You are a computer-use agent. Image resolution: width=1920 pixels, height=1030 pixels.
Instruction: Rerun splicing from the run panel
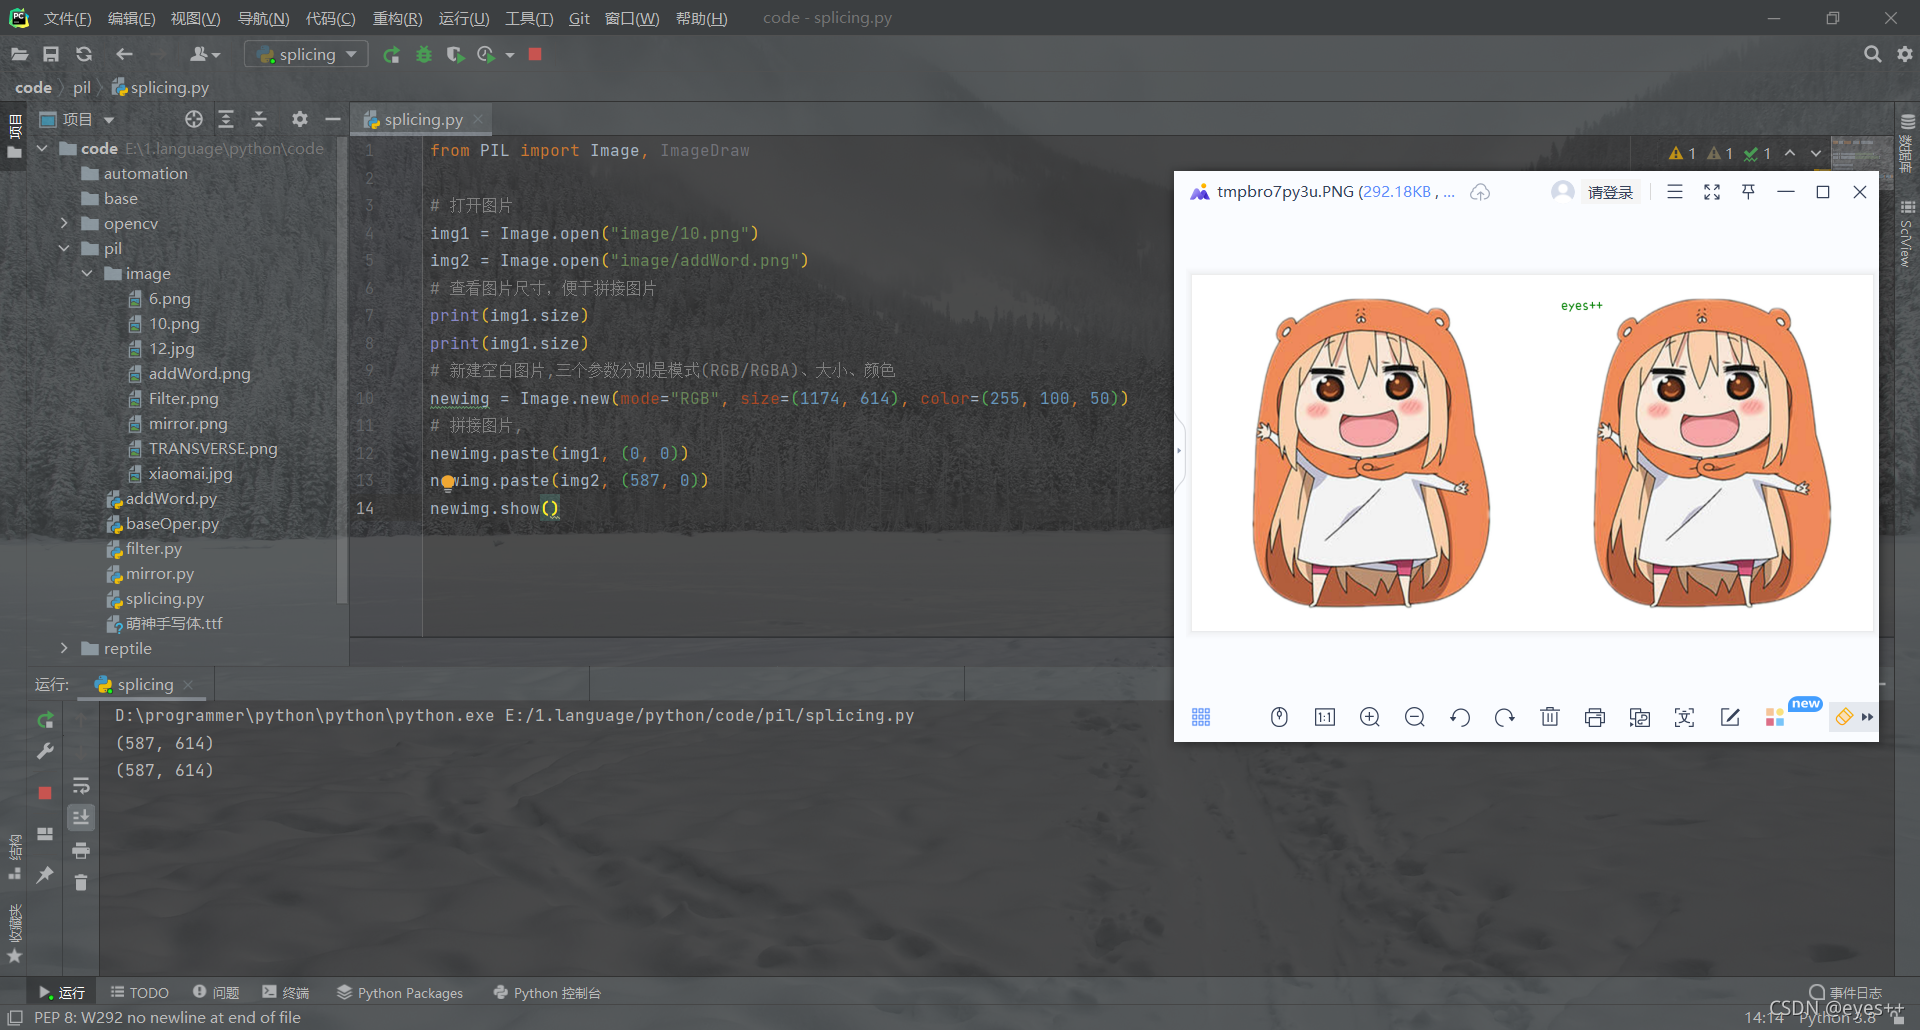click(x=45, y=720)
